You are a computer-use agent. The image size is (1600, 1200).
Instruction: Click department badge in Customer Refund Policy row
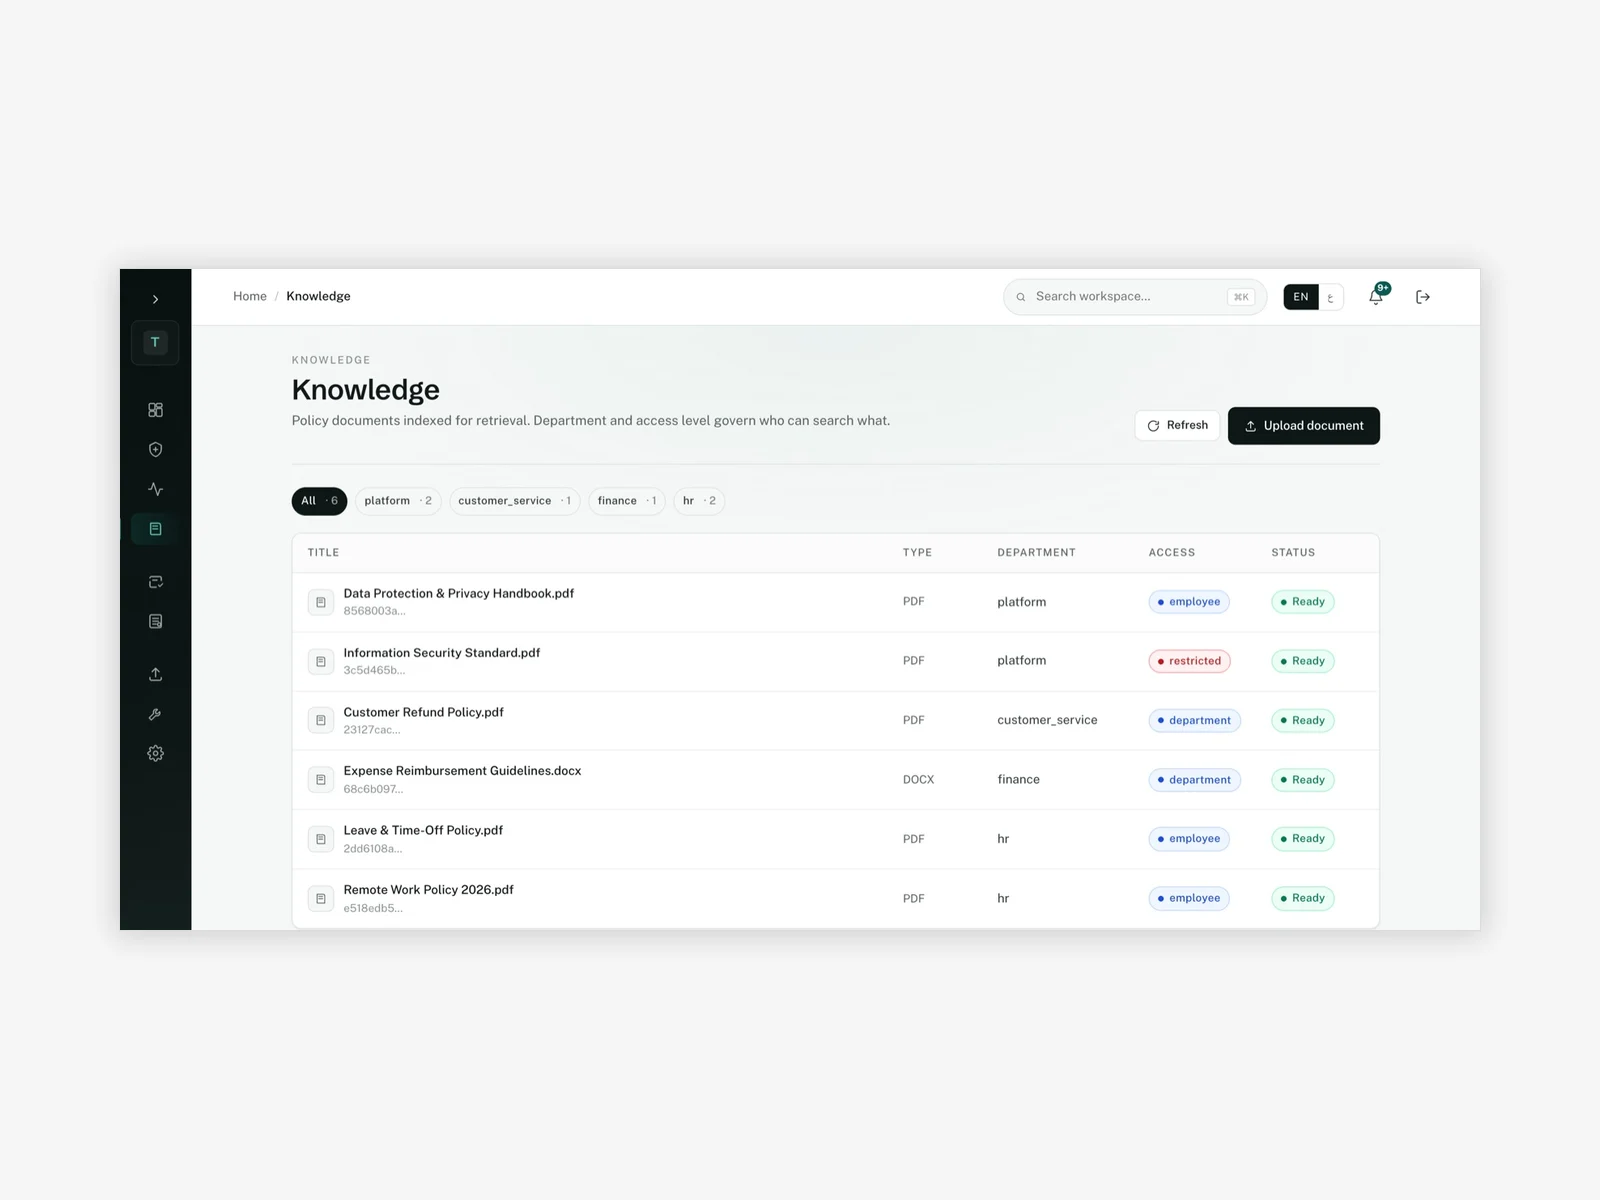[x=1195, y=720]
